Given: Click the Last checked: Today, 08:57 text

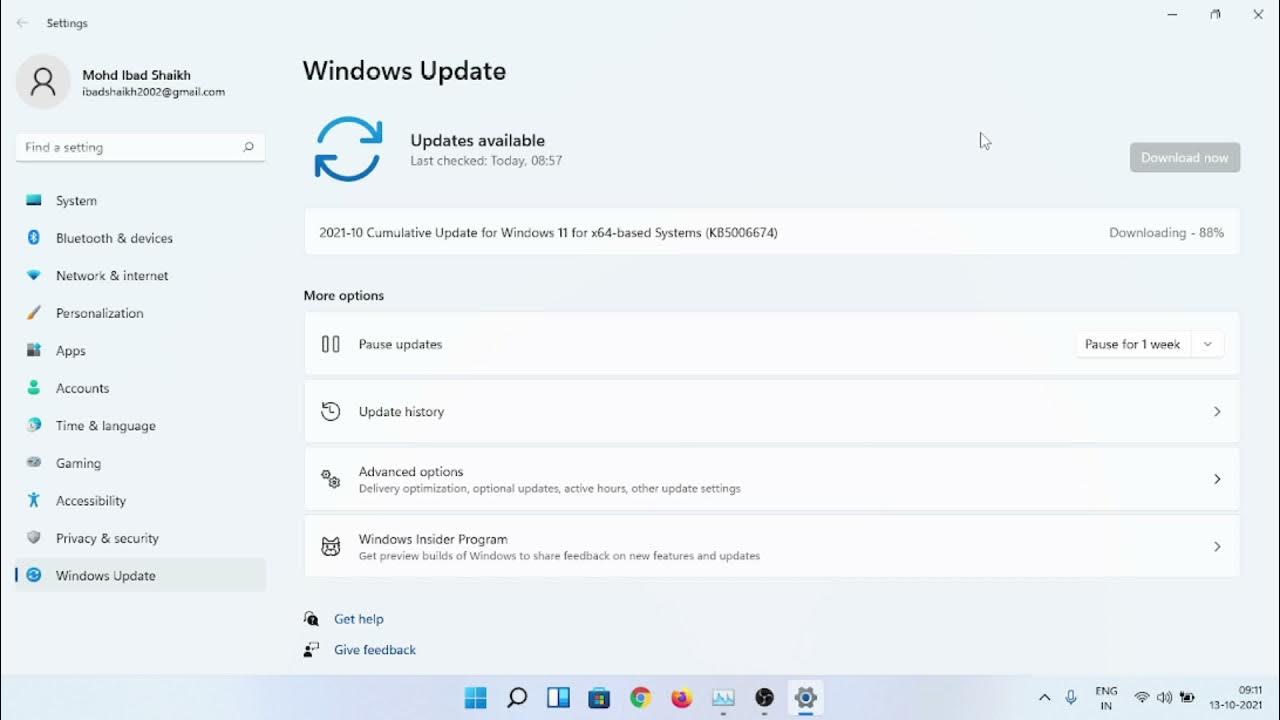Looking at the screenshot, I should tap(486, 160).
